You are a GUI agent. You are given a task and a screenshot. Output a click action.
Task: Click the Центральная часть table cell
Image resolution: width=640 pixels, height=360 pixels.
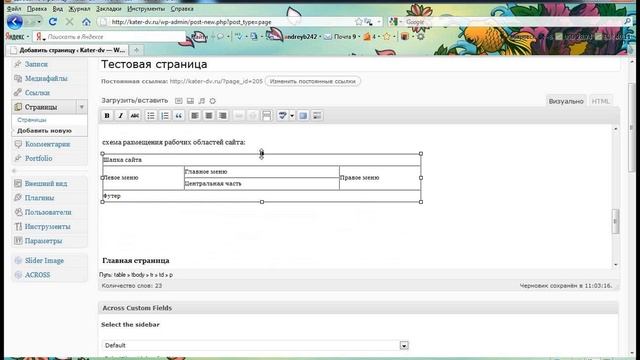point(262,184)
